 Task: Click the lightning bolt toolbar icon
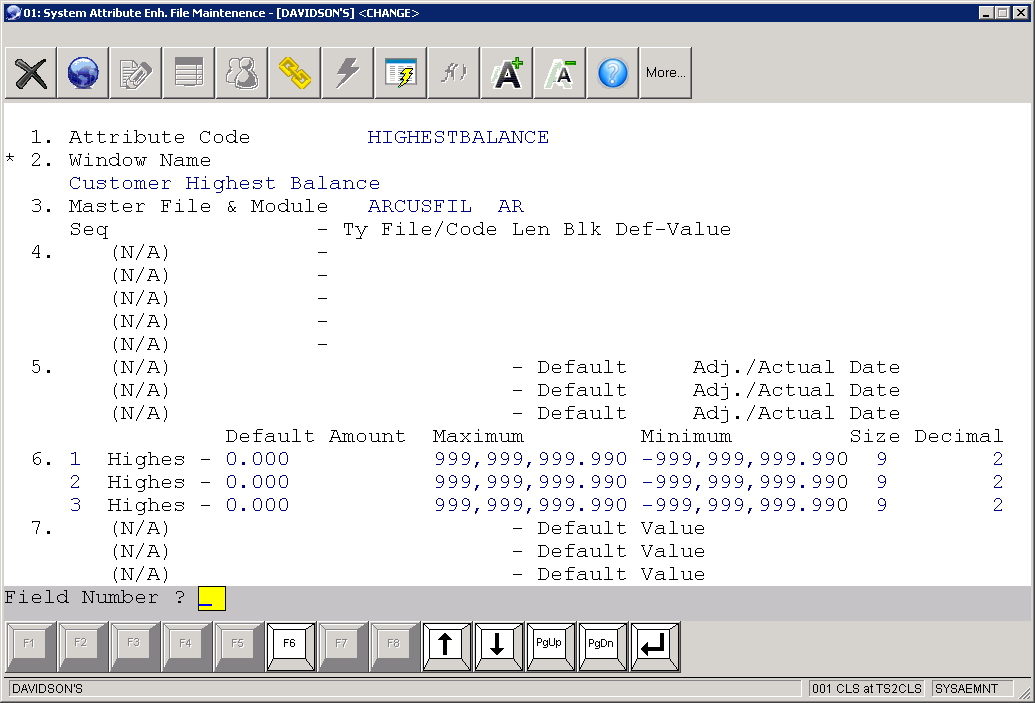(x=348, y=73)
